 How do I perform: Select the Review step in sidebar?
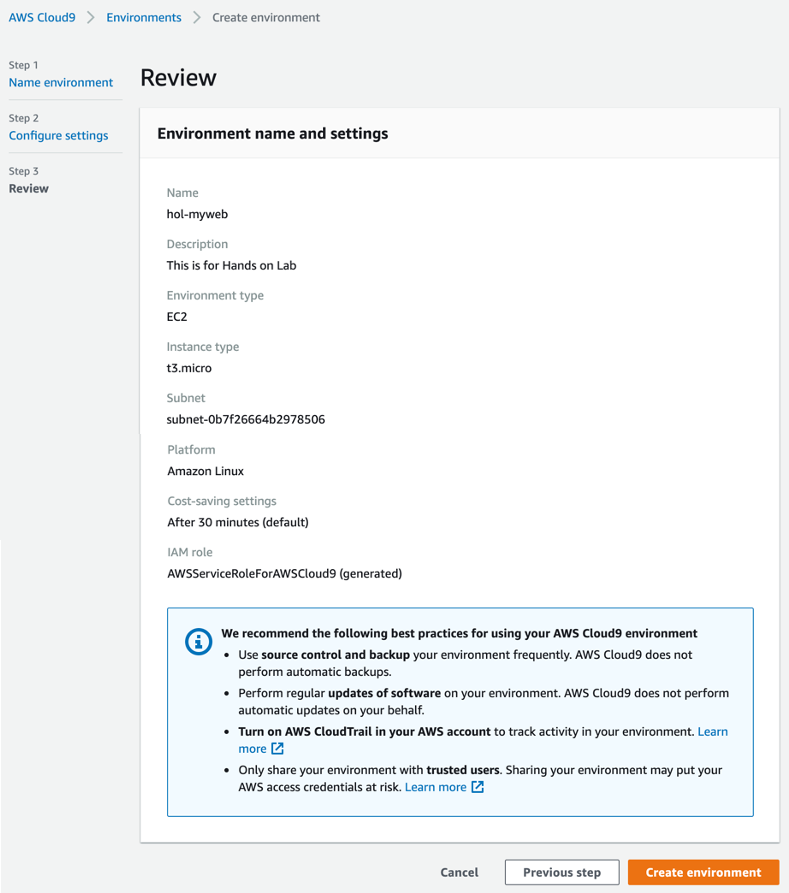pos(28,189)
